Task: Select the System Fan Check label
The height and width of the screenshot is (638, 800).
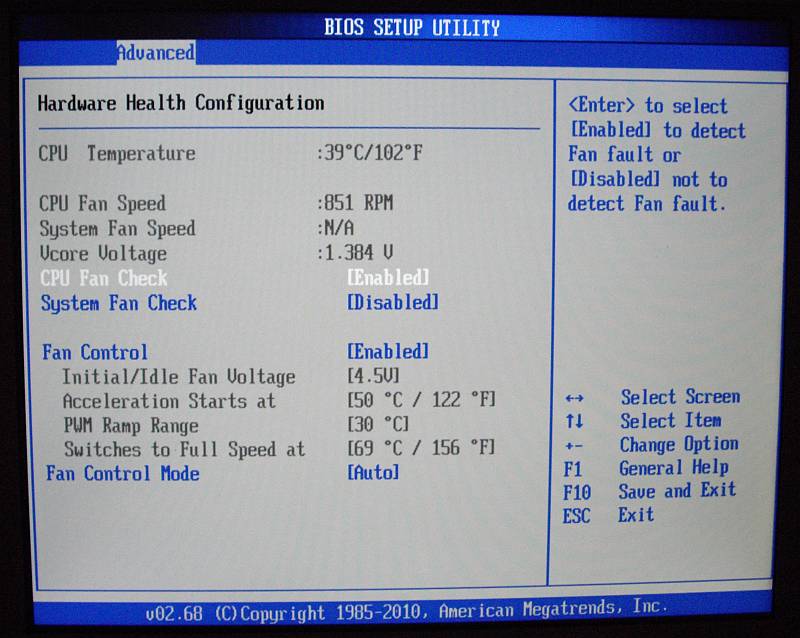Action: coord(119,303)
